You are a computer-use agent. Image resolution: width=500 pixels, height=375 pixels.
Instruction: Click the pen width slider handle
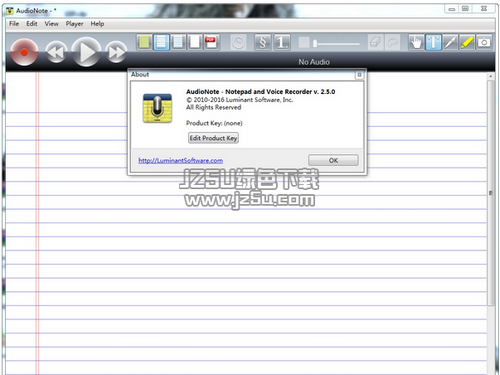(x=315, y=43)
